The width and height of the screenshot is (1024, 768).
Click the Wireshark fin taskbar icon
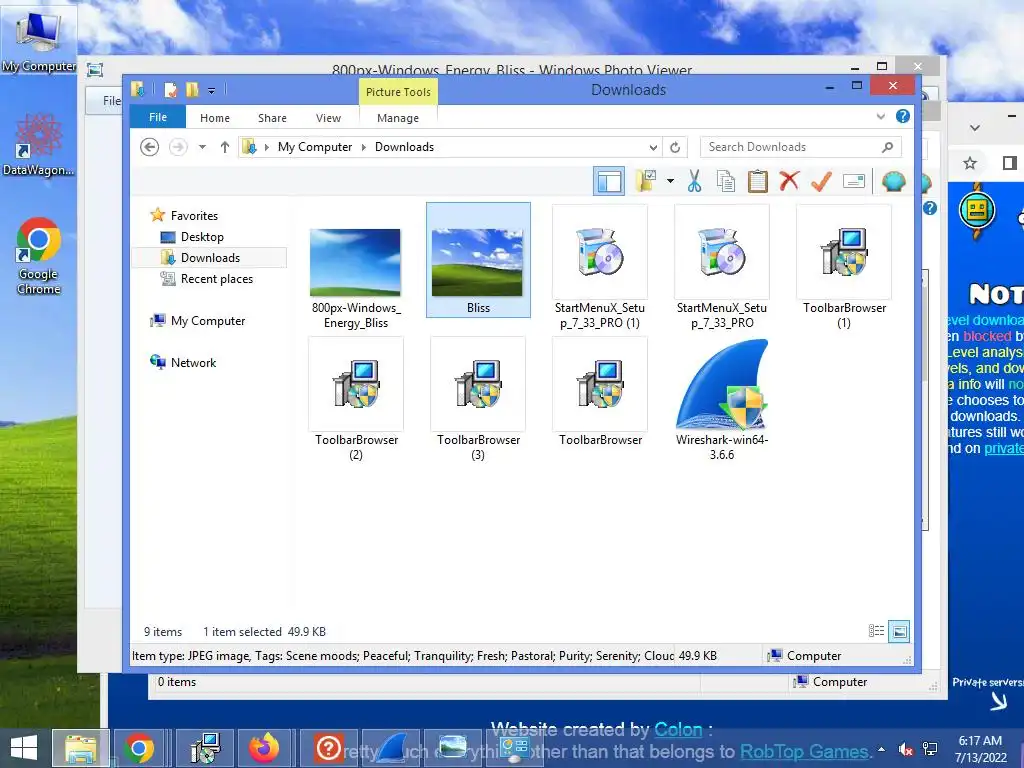(391, 748)
